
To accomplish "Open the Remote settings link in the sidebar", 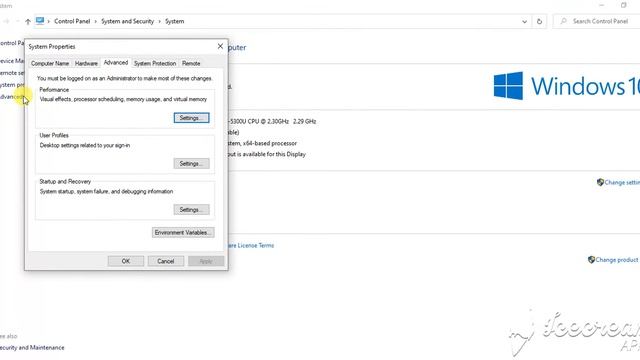I will (12, 73).
